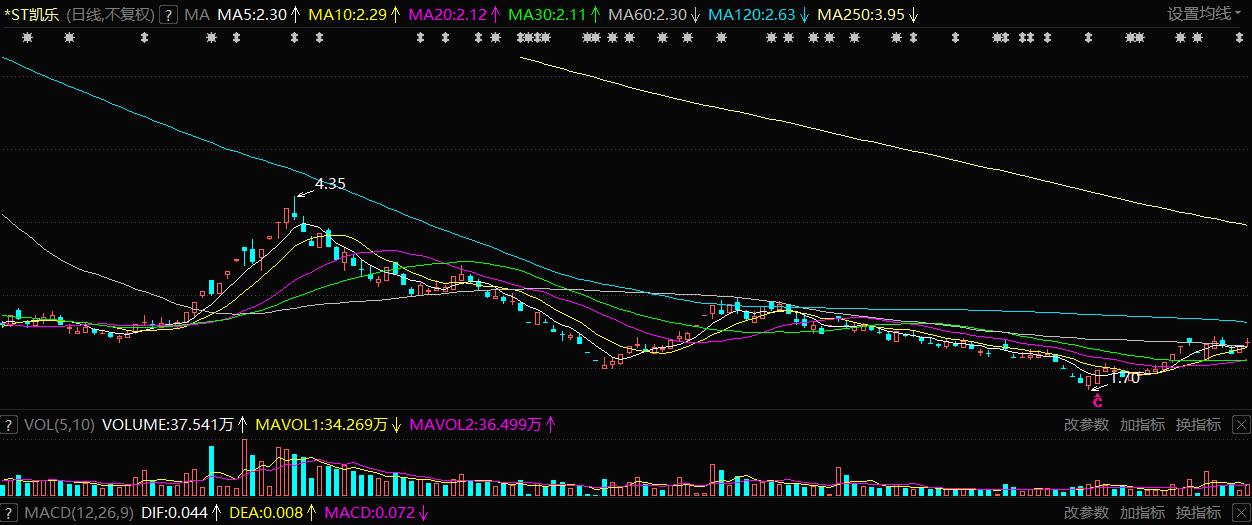Click 换指标 in the MACD panel
The image size is (1252, 525).
click(x=1198, y=513)
